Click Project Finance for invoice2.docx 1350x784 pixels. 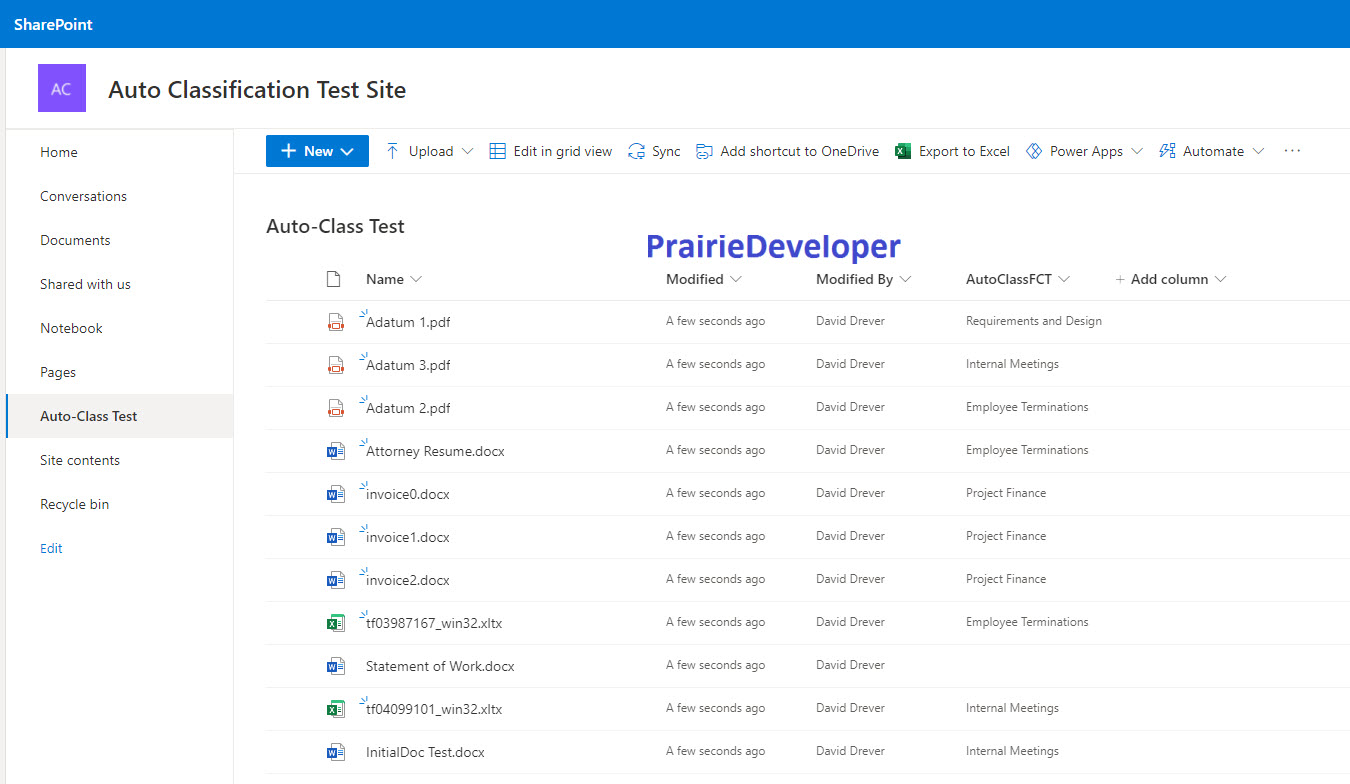coord(1006,579)
